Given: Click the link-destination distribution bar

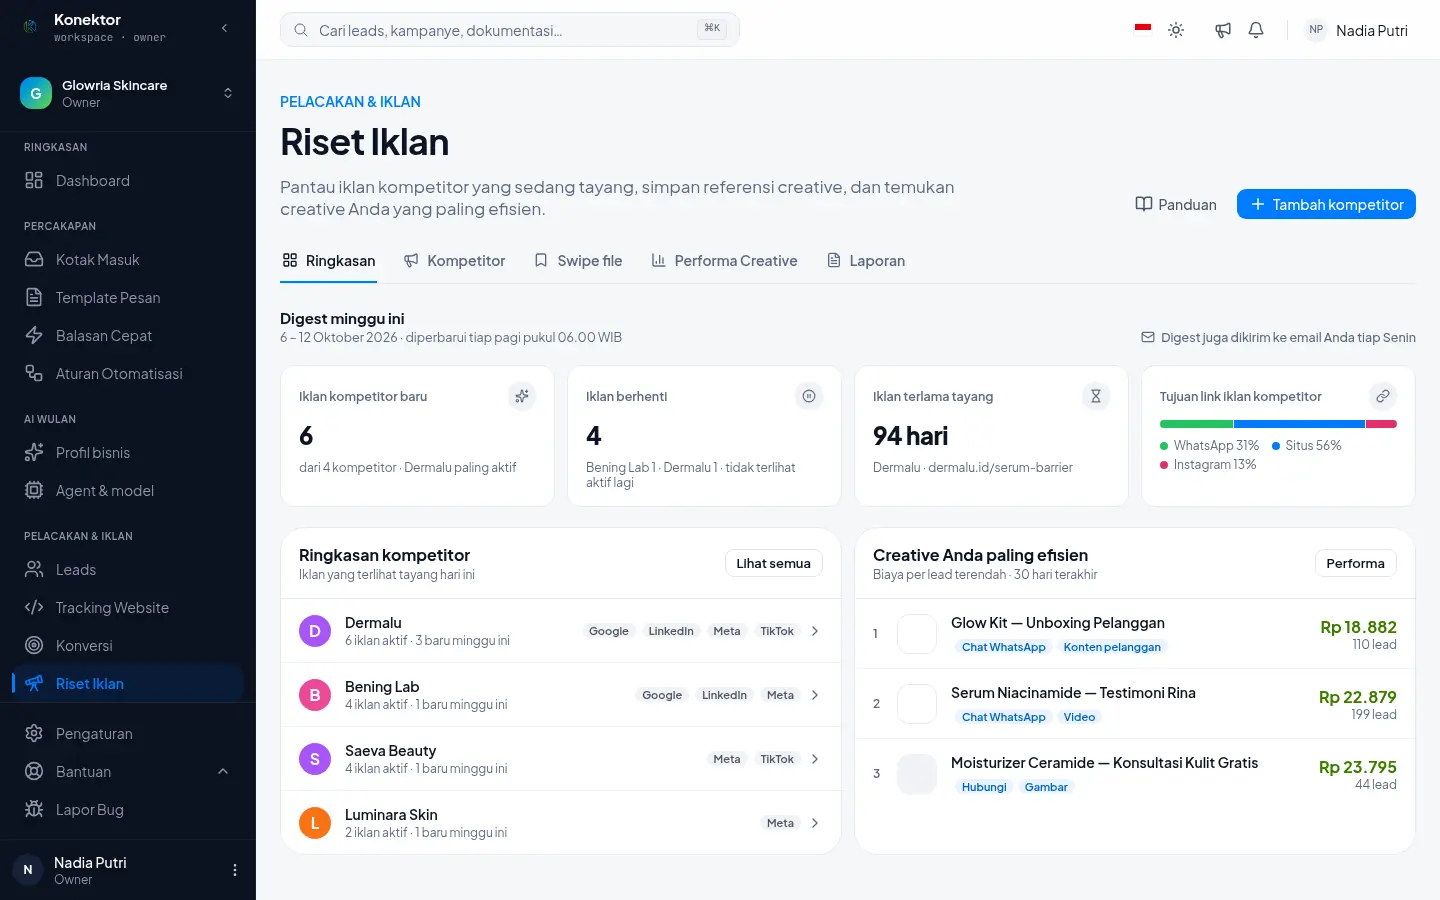Looking at the screenshot, I should click(x=1278, y=424).
